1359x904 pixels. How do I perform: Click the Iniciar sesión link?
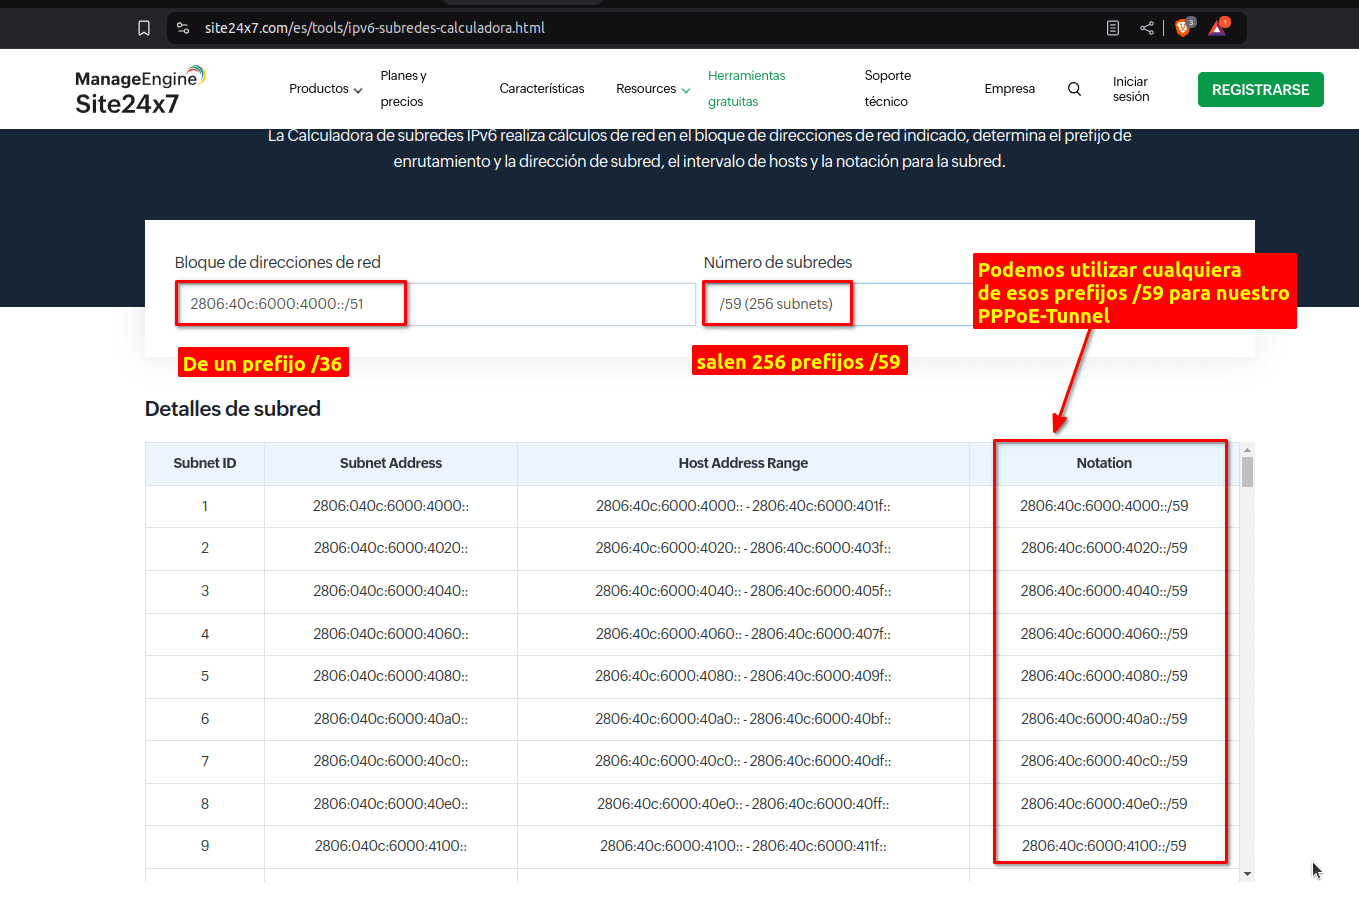tap(1130, 89)
